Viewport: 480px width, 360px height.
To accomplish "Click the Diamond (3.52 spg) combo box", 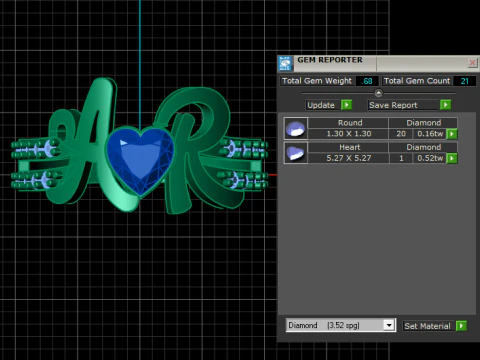I will (x=341, y=325).
